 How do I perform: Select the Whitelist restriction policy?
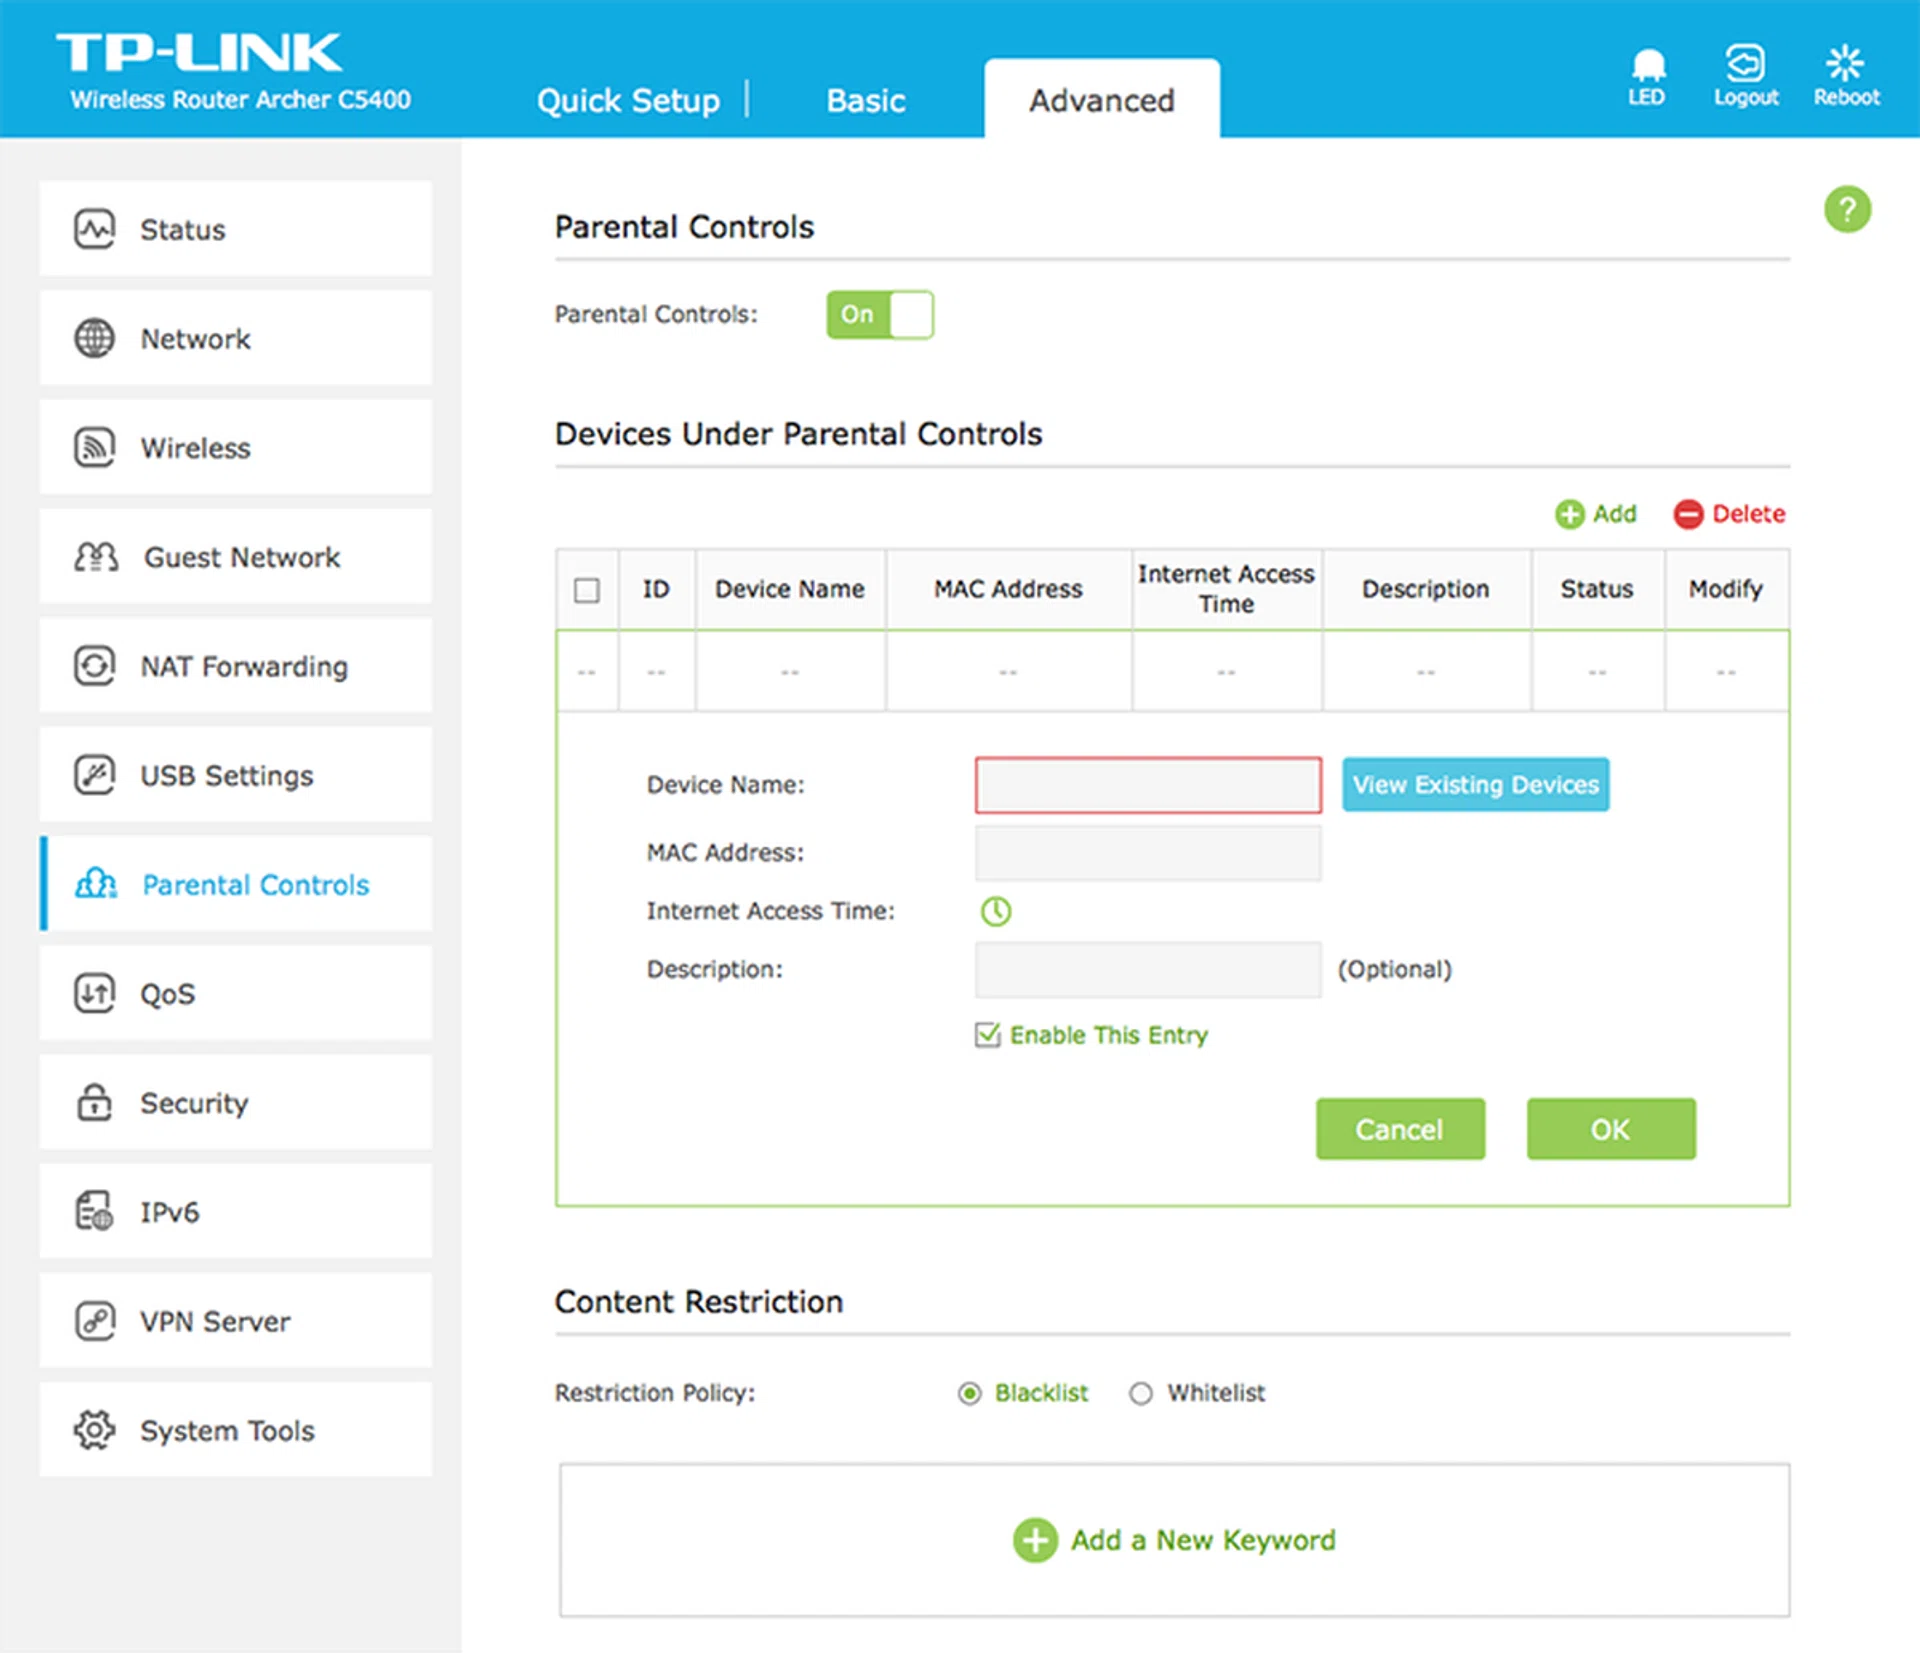[1140, 1393]
